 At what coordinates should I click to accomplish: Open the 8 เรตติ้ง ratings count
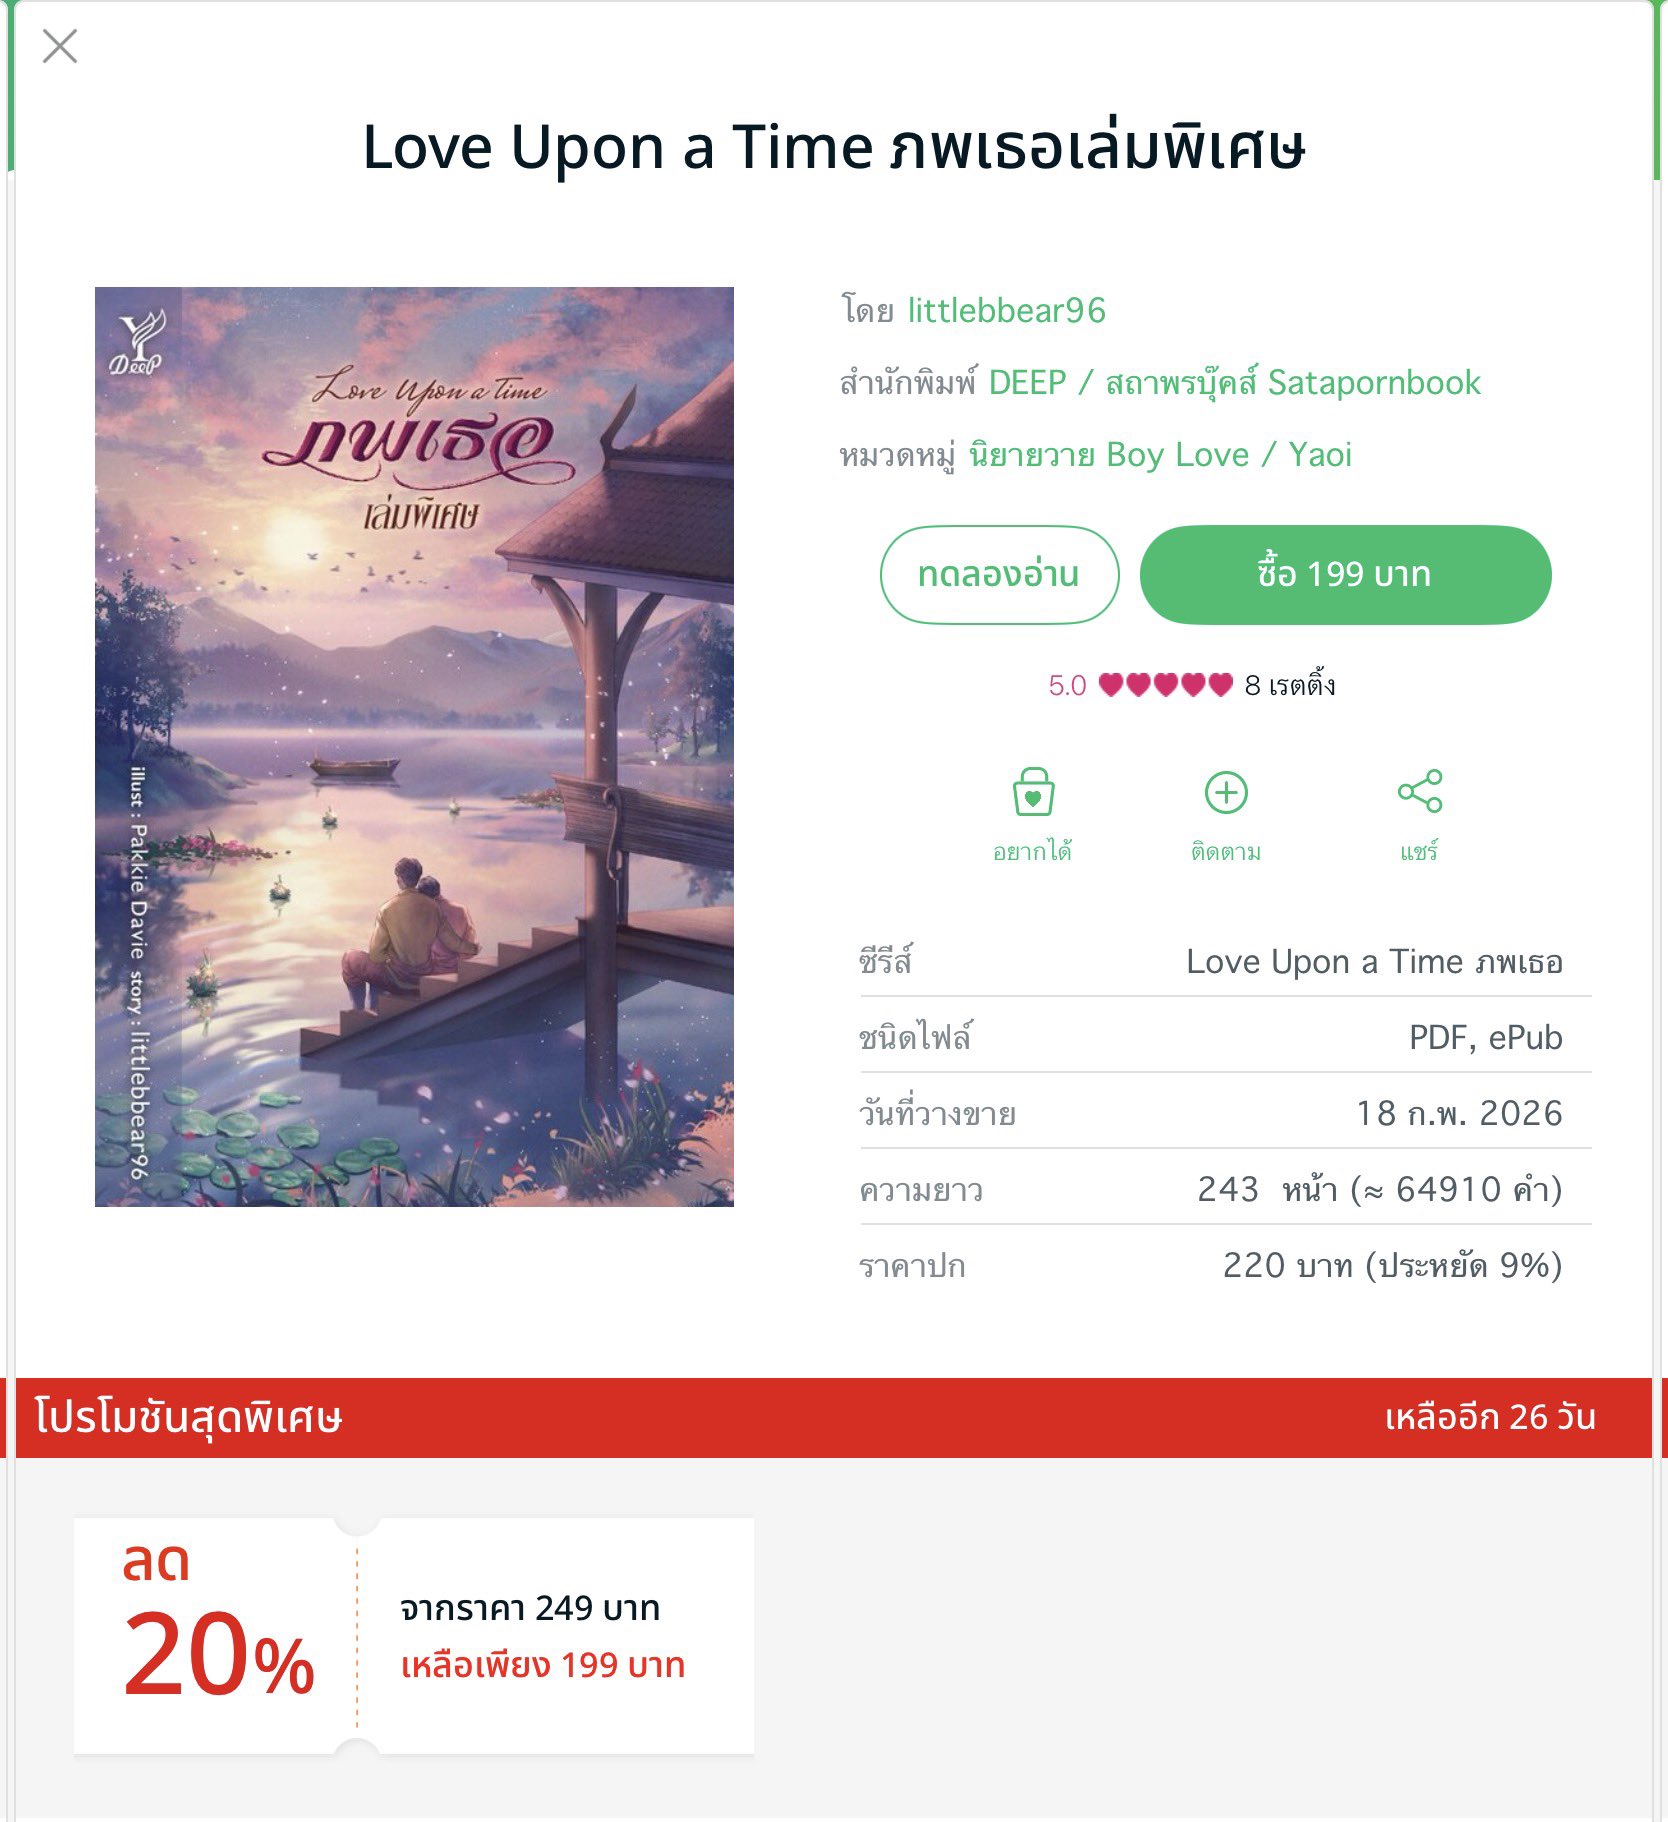coord(1290,685)
